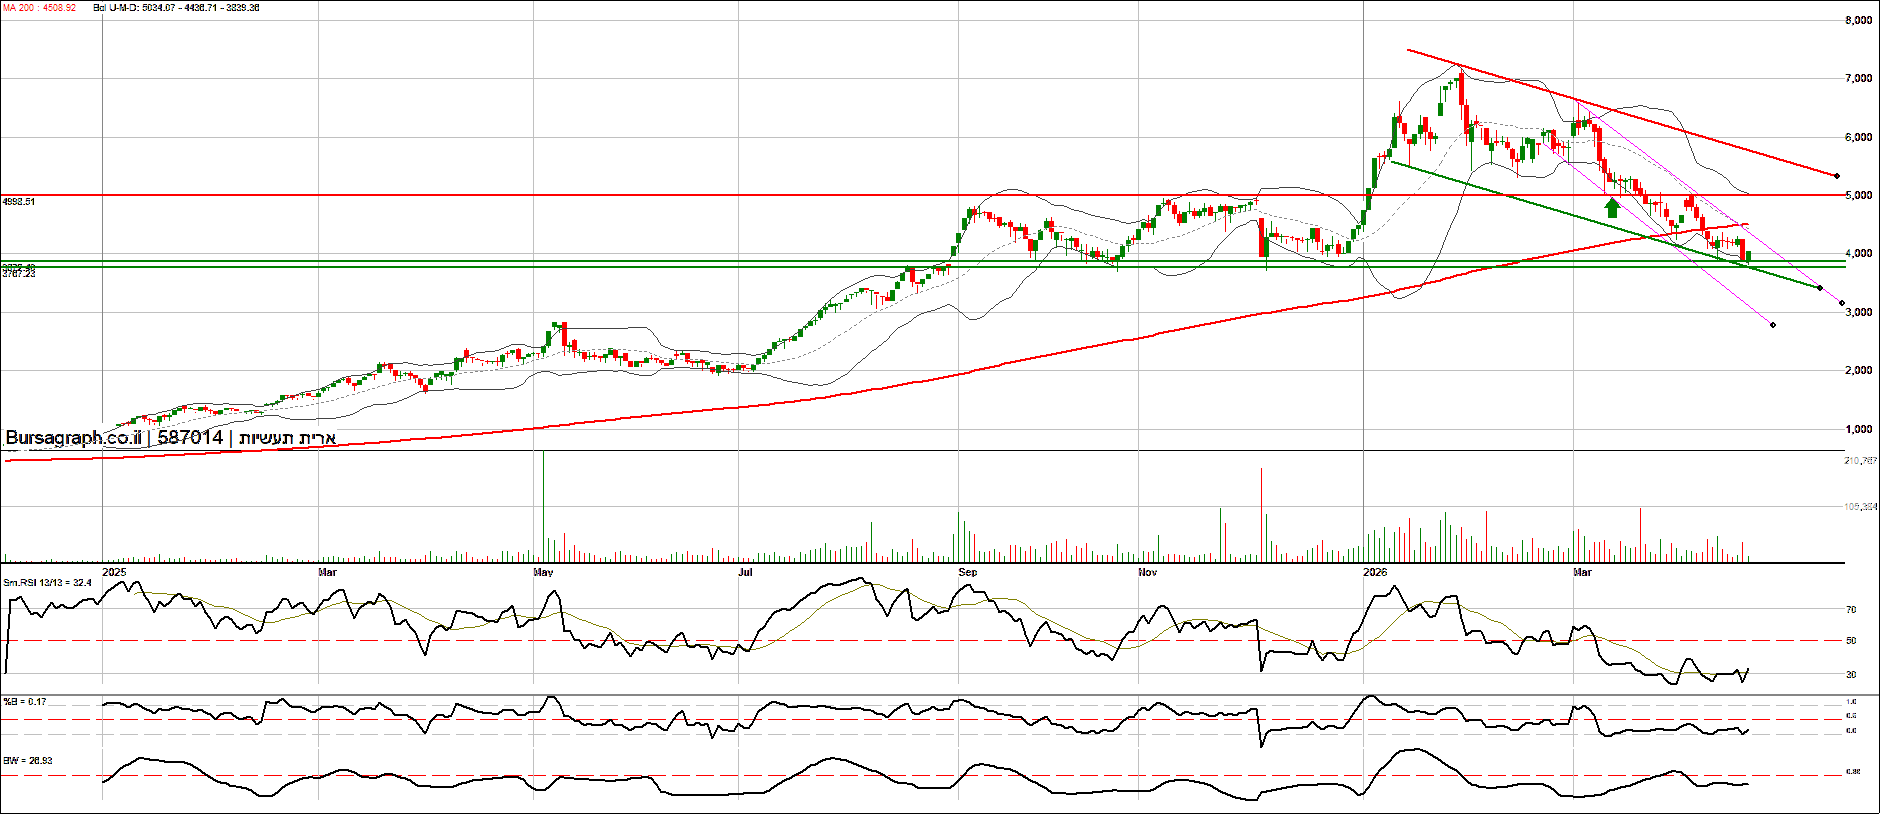This screenshot has width=1880, height=814.
Task: Click the May date axis label
Action: pyautogui.click(x=543, y=572)
